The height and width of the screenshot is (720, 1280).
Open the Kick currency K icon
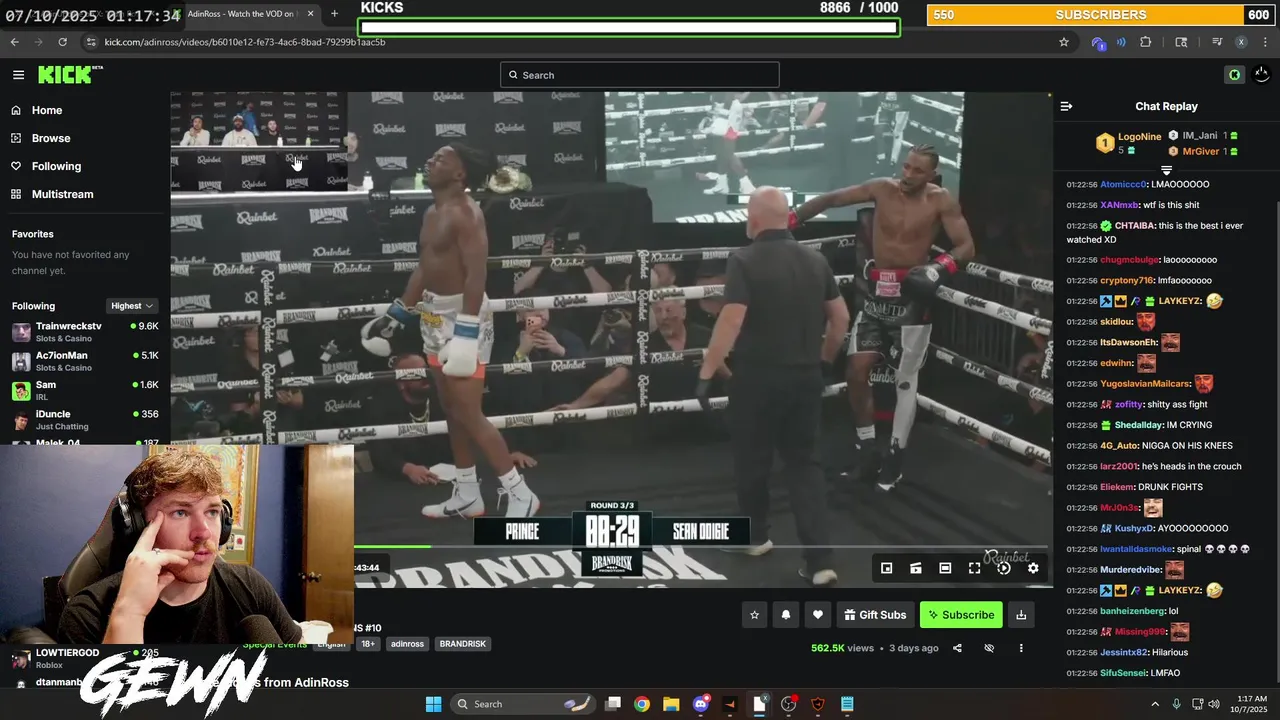(1234, 75)
